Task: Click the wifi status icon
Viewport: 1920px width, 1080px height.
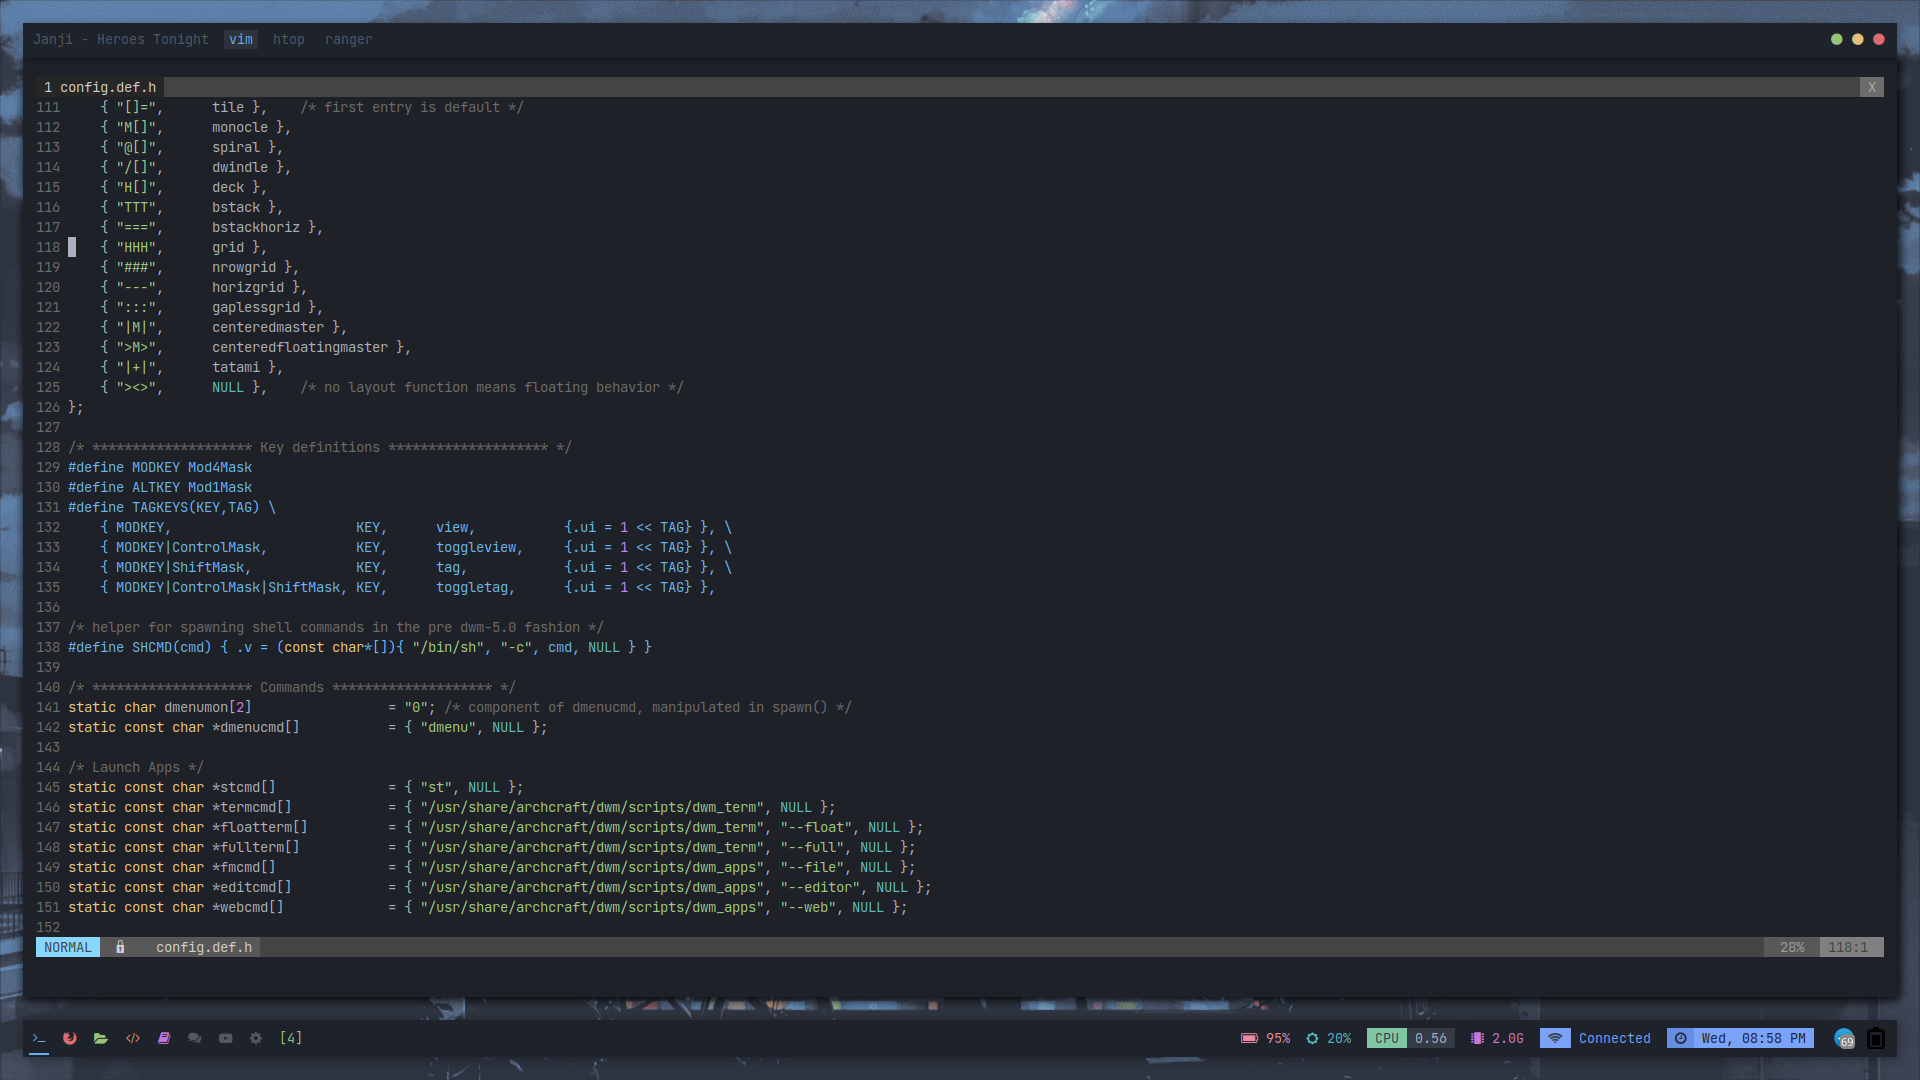Action: coord(1555,1038)
